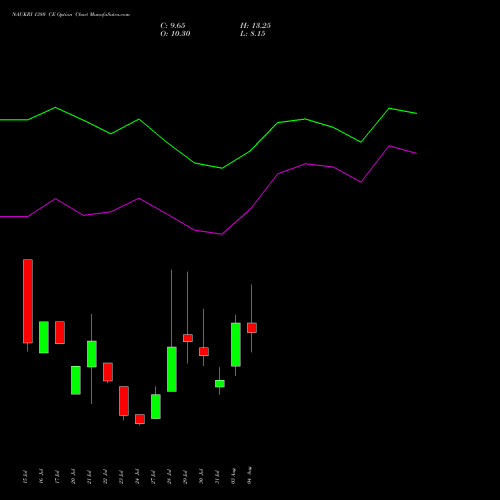Select the red candle for 30 Jul

pos(204,352)
